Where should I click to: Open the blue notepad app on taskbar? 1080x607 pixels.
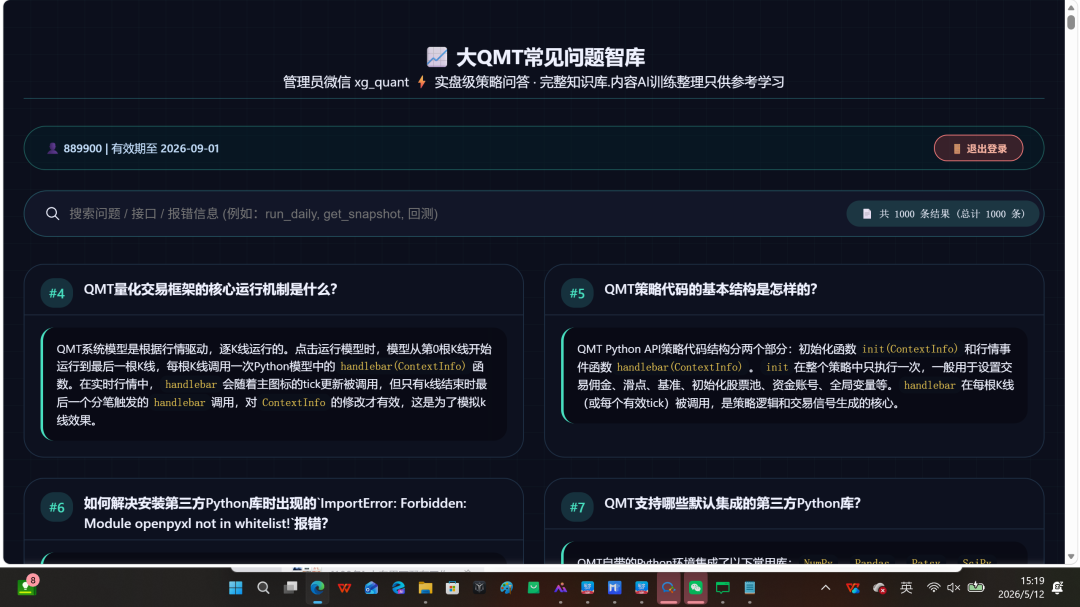(749, 588)
